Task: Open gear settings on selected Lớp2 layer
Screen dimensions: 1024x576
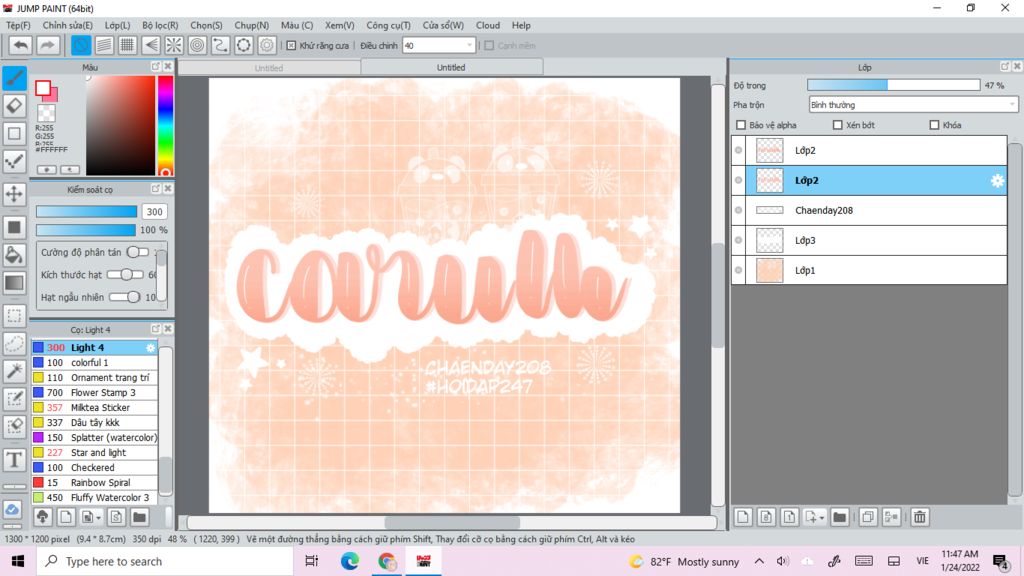Action: (997, 181)
